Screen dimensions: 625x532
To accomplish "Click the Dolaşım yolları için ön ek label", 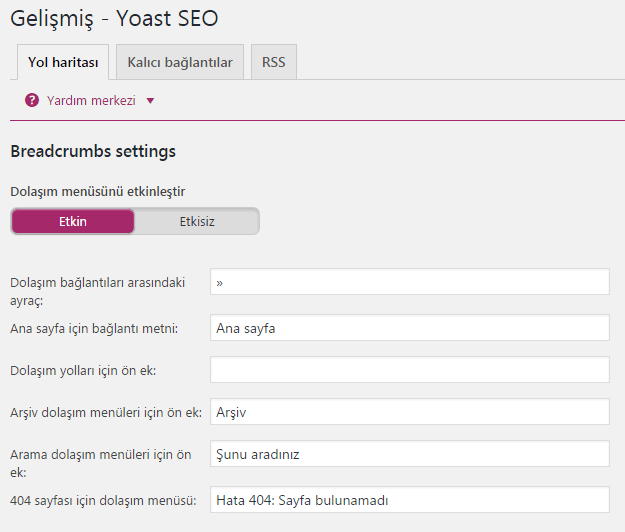I will [83, 371].
